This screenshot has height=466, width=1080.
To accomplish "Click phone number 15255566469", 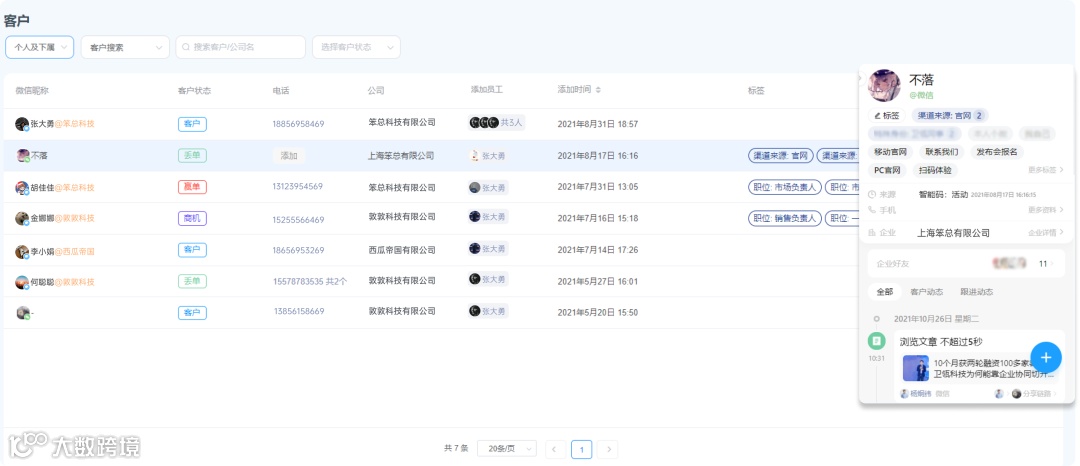I will (x=298, y=220).
